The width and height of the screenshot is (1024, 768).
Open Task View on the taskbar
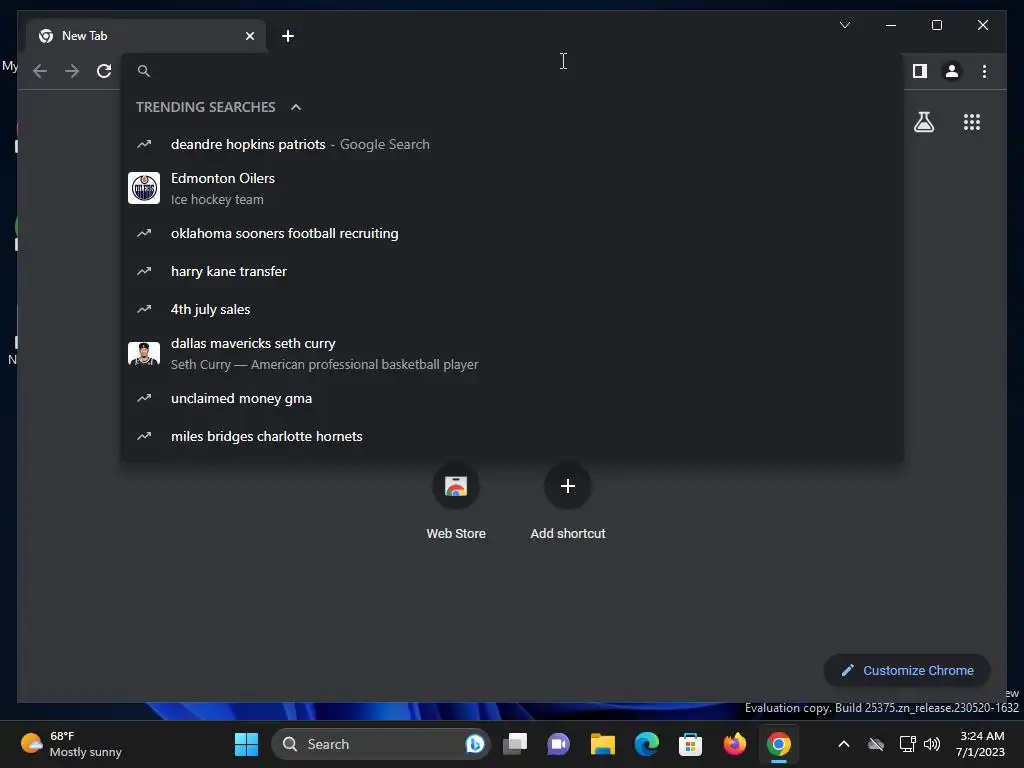tap(515, 744)
